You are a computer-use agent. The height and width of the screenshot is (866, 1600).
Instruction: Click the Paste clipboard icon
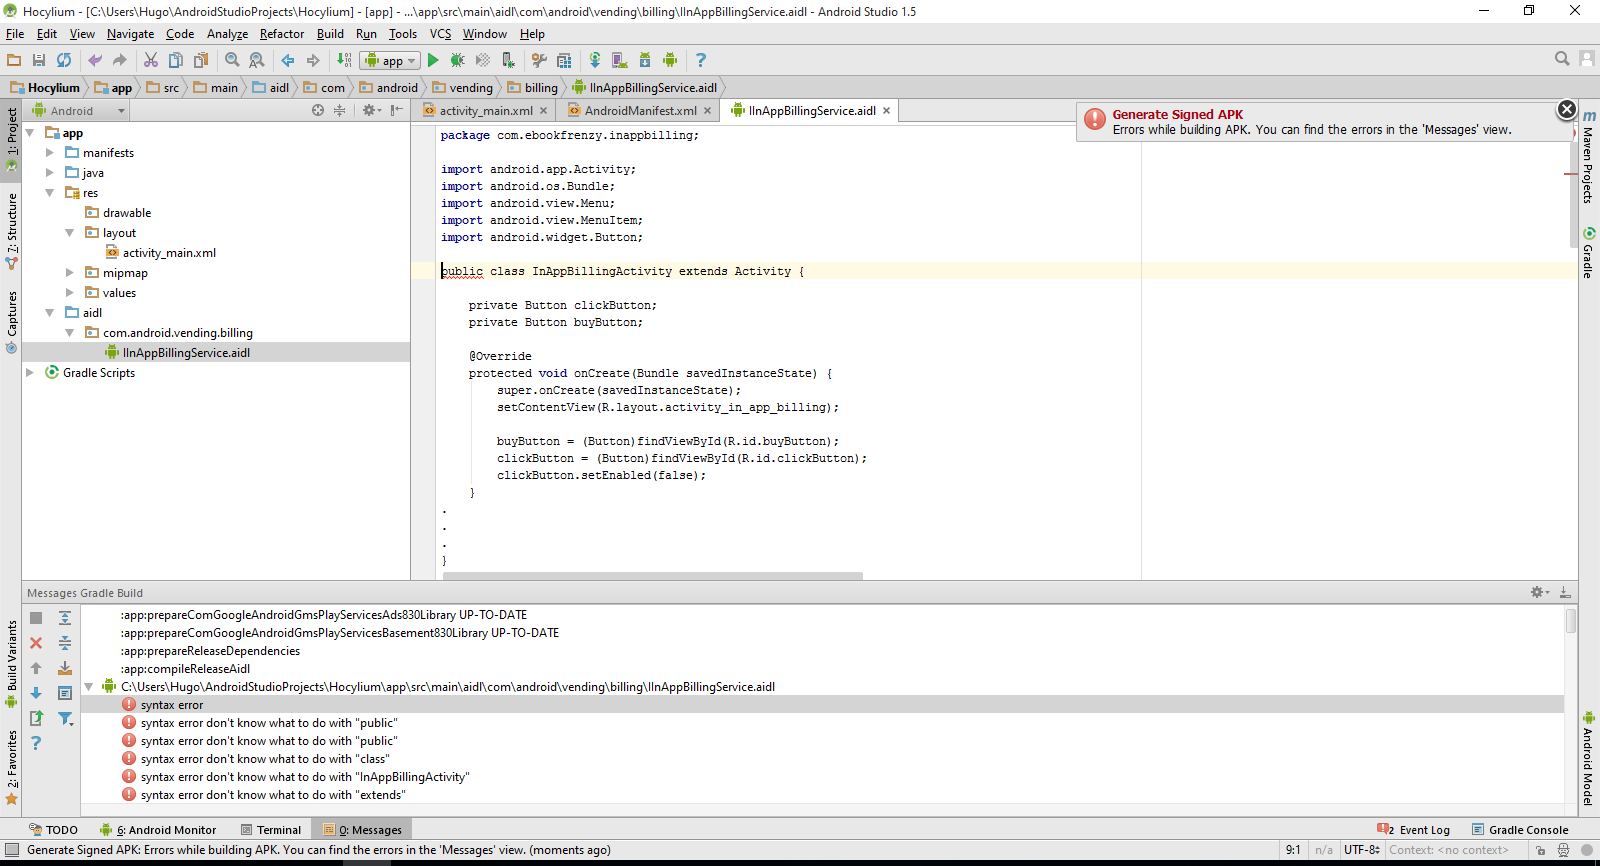[x=201, y=60]
